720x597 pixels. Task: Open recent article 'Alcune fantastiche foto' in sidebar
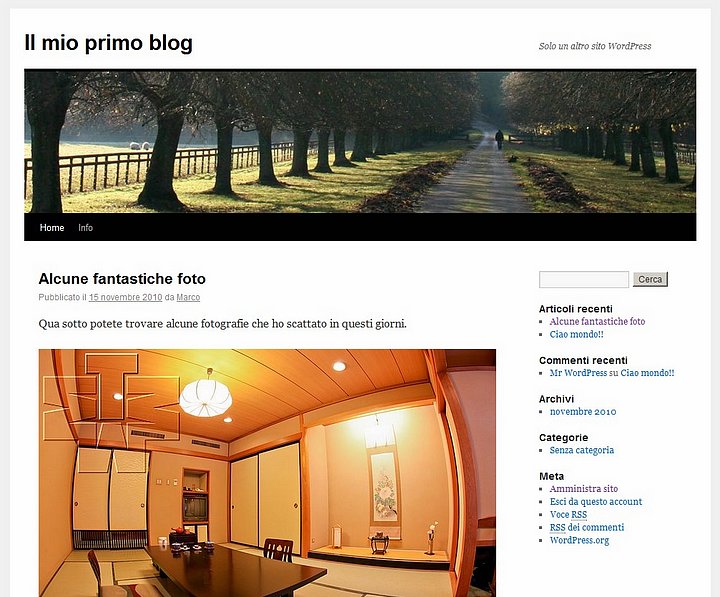597,321
